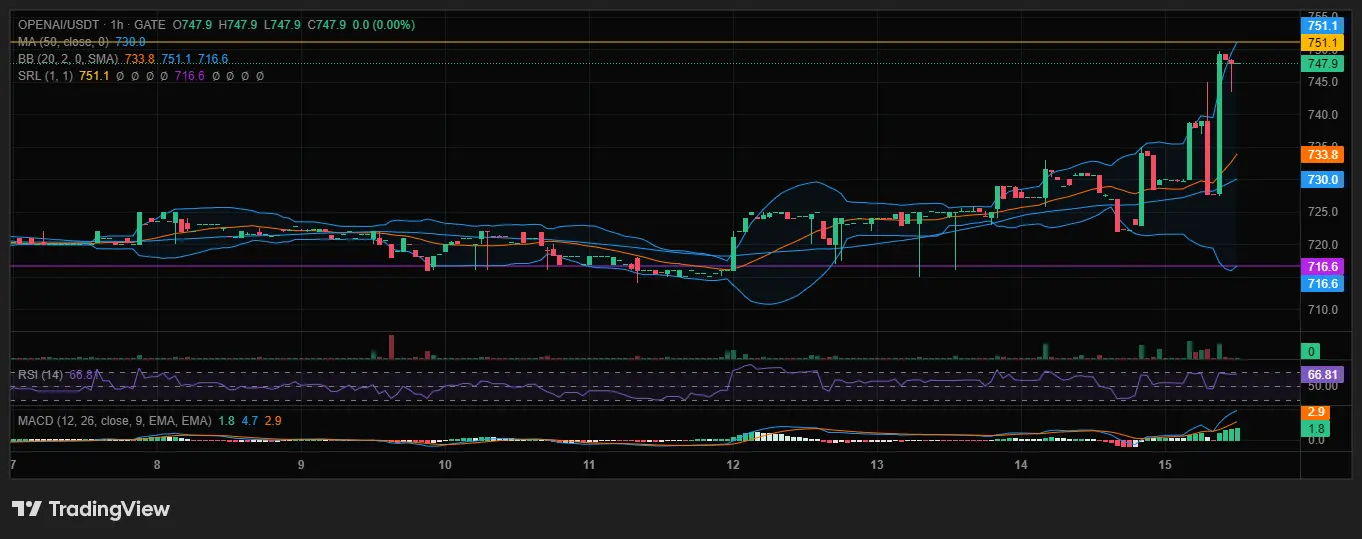
Task: Click the green 0 volume axis label
Action: pos(1311,351)
